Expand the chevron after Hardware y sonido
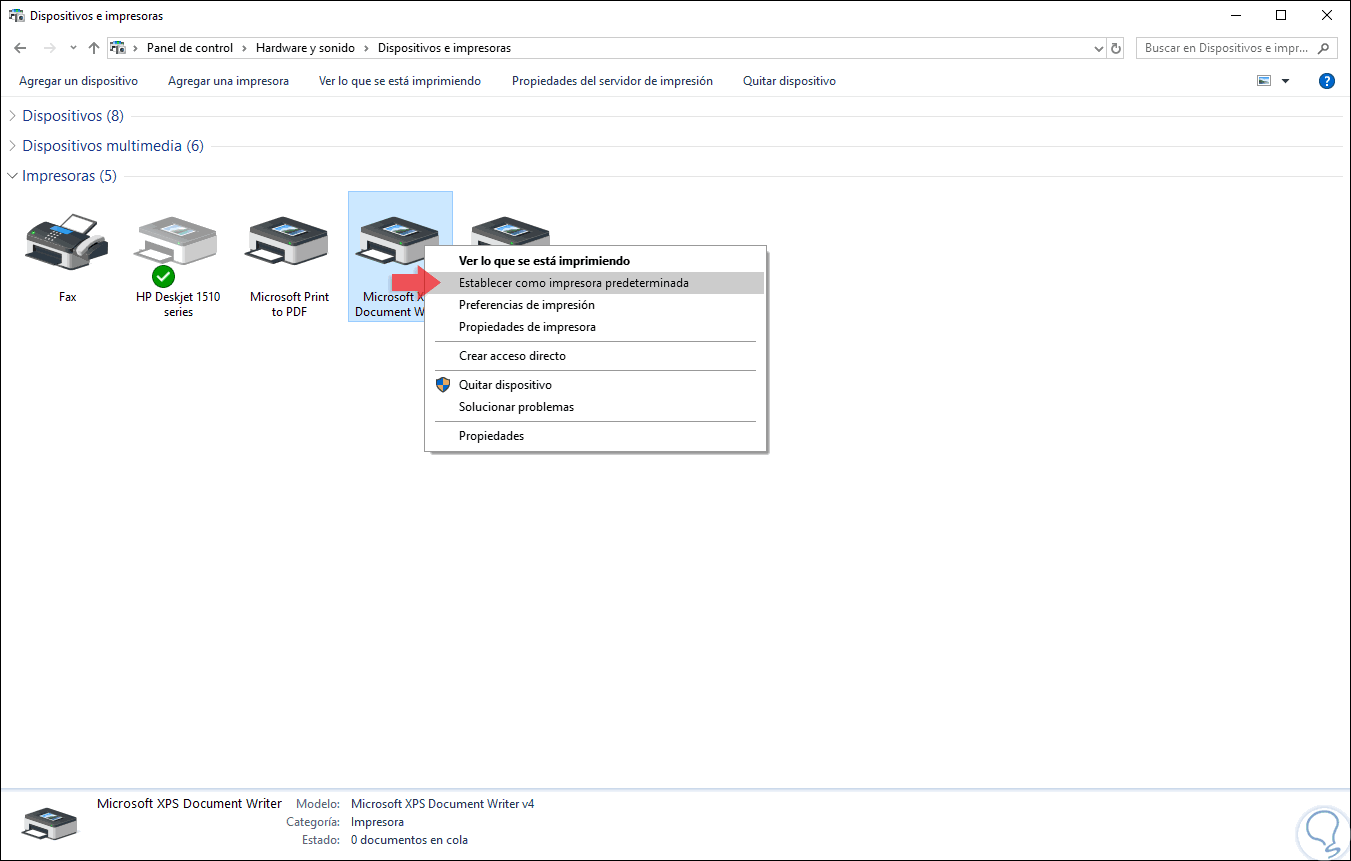Image resolution: width=1351 pixels, height=861 pixels. pyautogui.click(x=366, y=48)
